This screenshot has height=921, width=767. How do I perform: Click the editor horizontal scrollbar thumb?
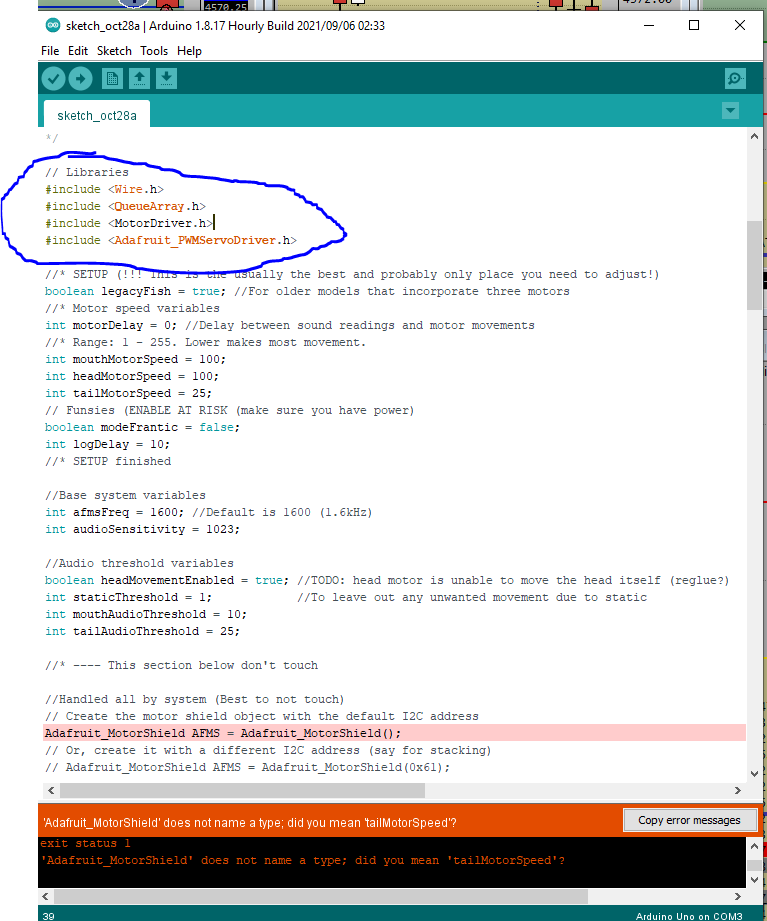pos(242,791)
